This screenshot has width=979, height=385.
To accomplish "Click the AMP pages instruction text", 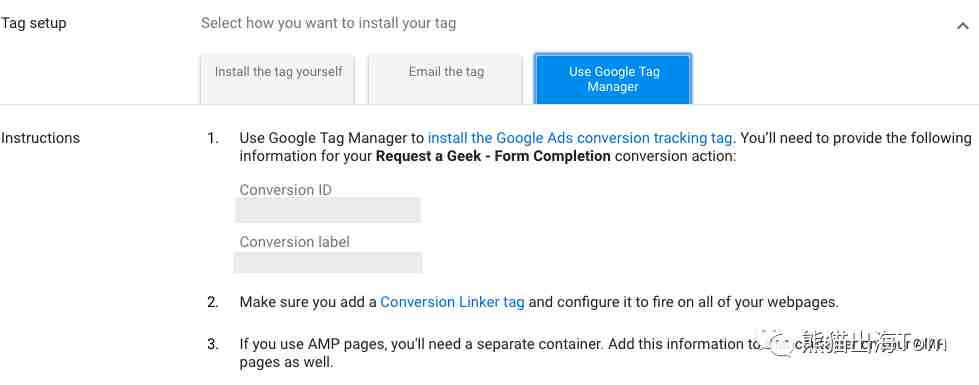I will click(499, 353).
